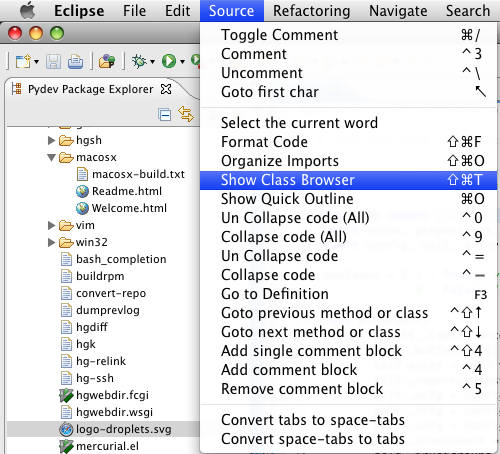The width and height of the screenshot is (500, 454).
Task: Close the Pydev Package Explorer view
Action: [x=166, y=89]
